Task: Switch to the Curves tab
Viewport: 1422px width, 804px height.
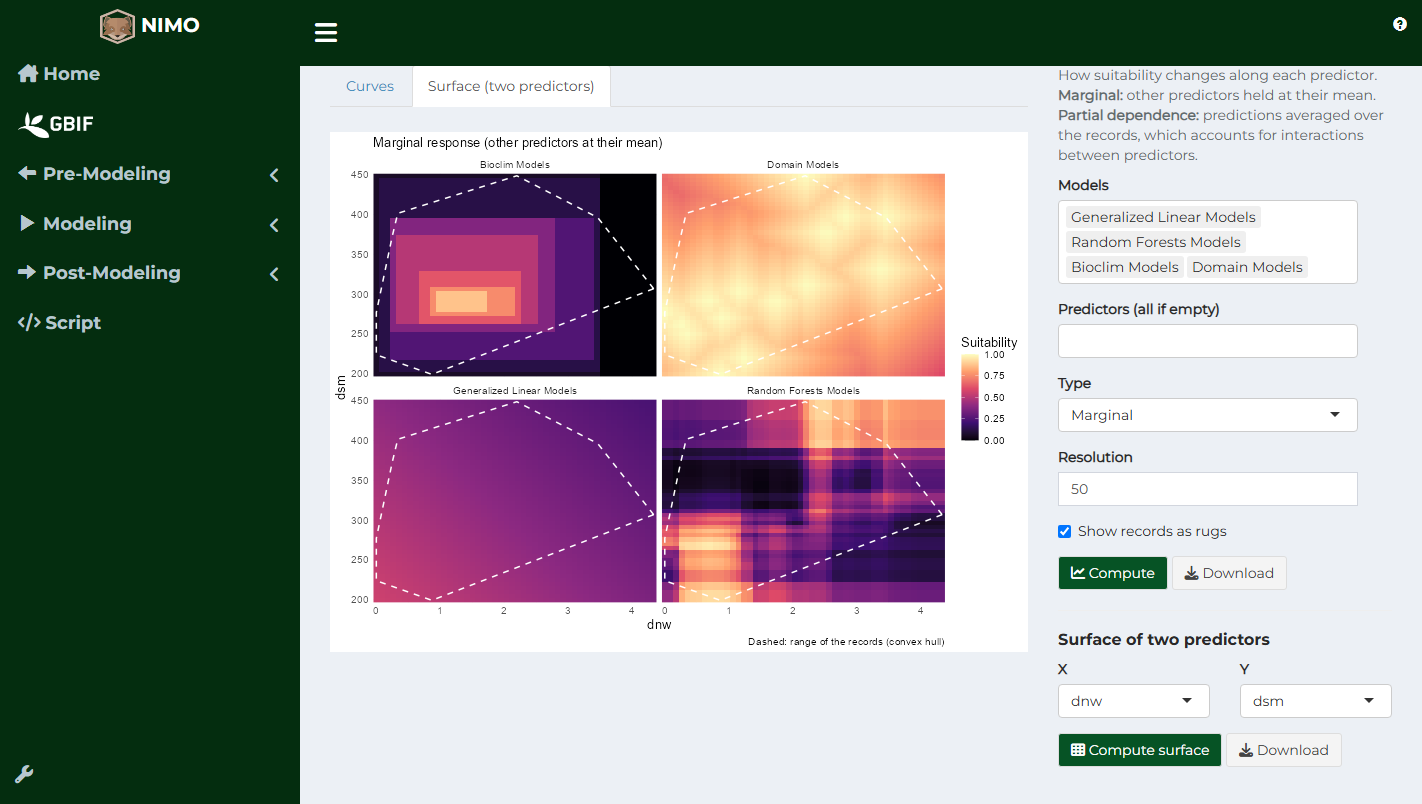Action: [x=370, y=86]
